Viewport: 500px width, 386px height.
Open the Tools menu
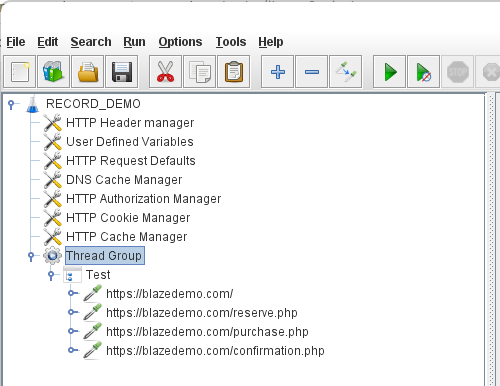(231, 42)
